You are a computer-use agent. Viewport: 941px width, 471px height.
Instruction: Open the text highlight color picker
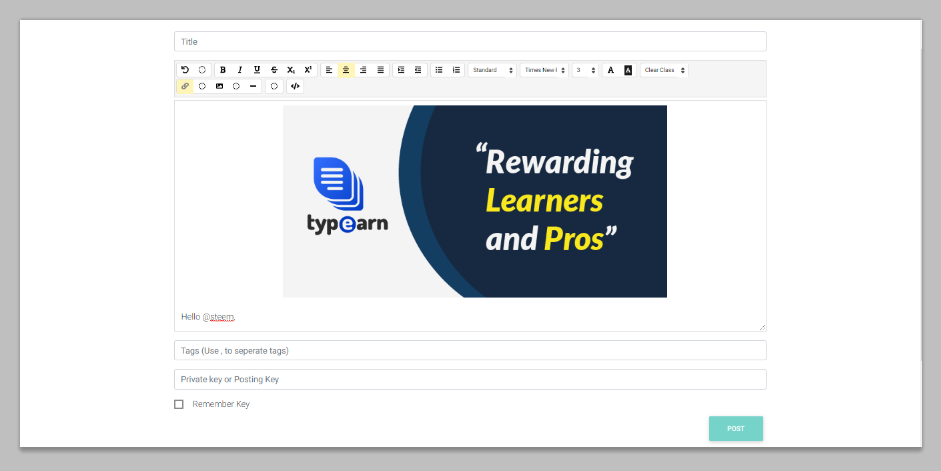(x=628, y=70)
